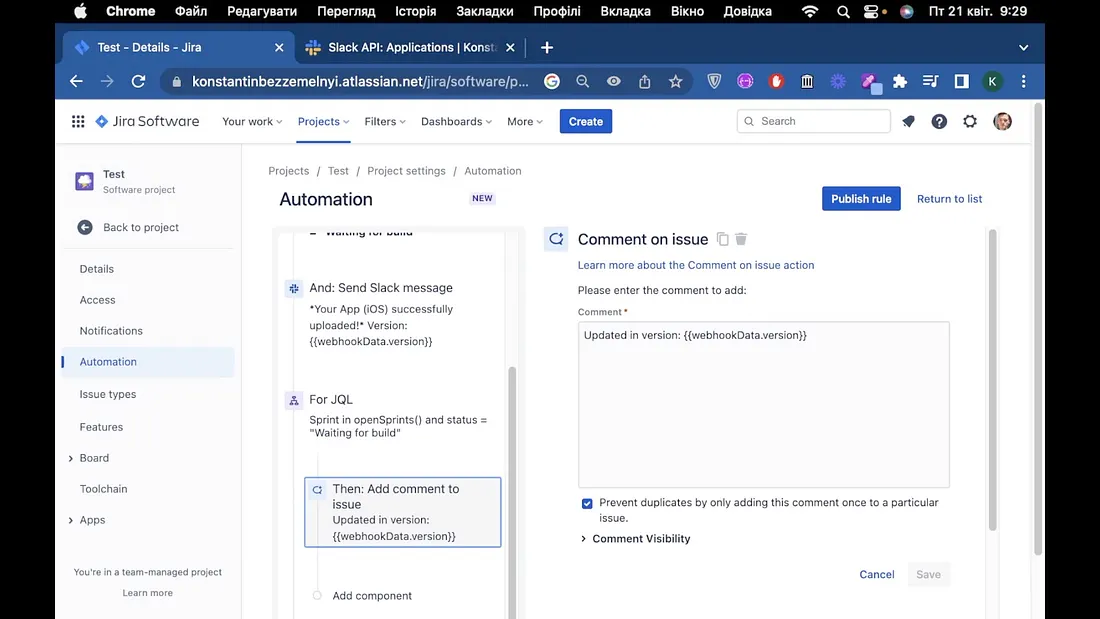Click the Publish rule button

[x=861, y=199]
